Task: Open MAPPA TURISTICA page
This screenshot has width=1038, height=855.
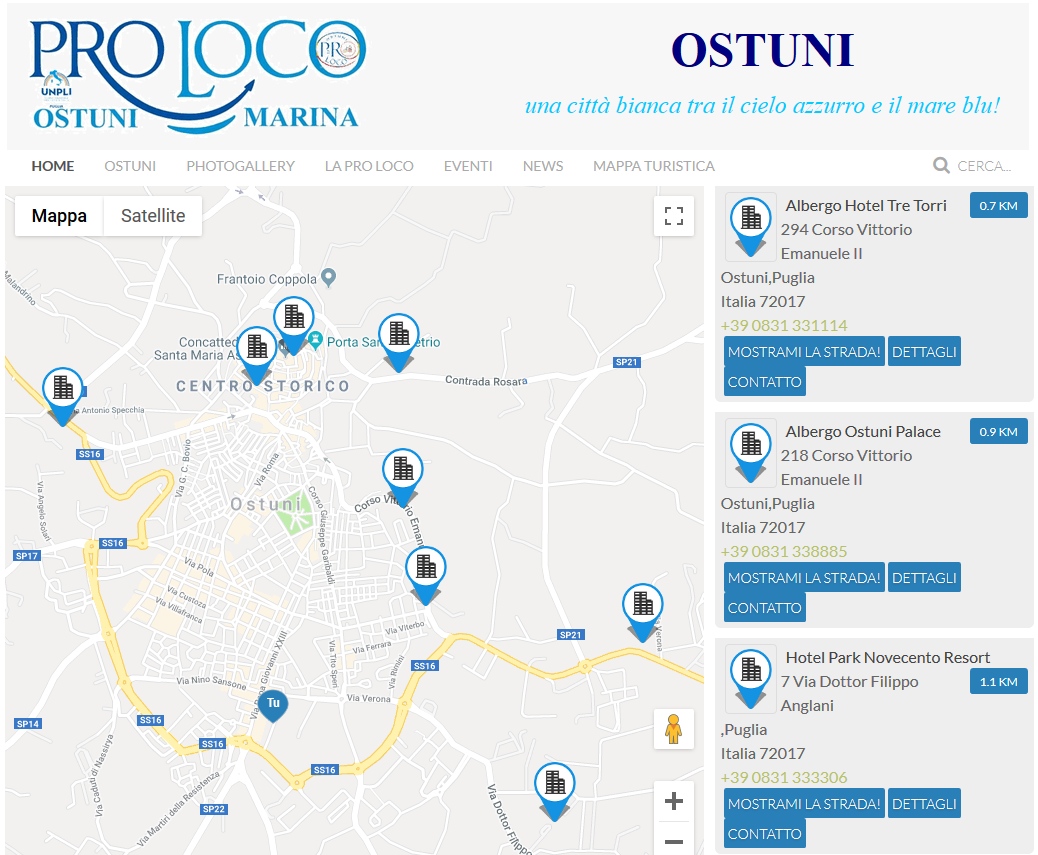Action: pos(654,166)
